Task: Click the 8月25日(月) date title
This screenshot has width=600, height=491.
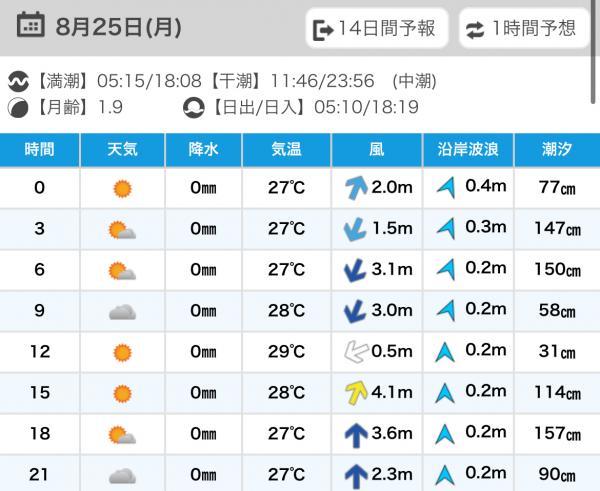Action: tap(119, 27)
